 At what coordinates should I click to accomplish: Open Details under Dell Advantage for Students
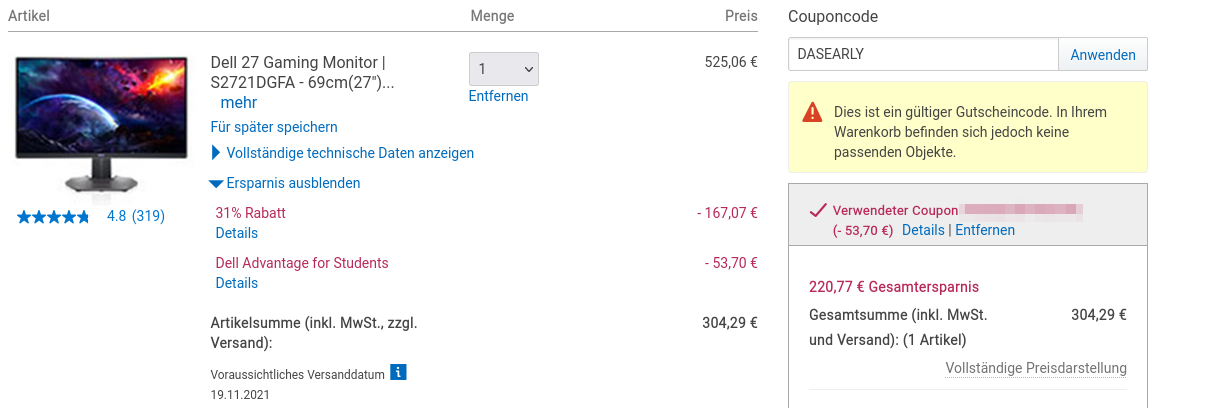237,283
